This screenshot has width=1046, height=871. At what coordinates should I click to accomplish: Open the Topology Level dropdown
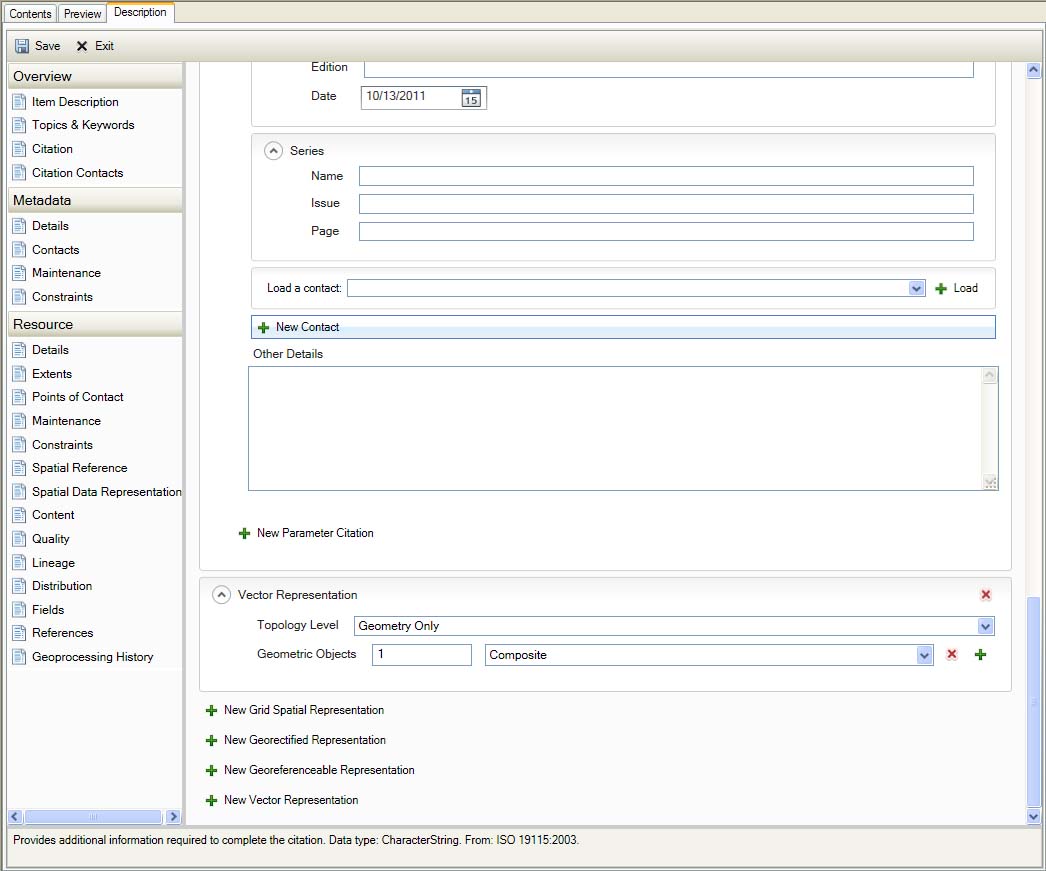click(x=987, y=626)
